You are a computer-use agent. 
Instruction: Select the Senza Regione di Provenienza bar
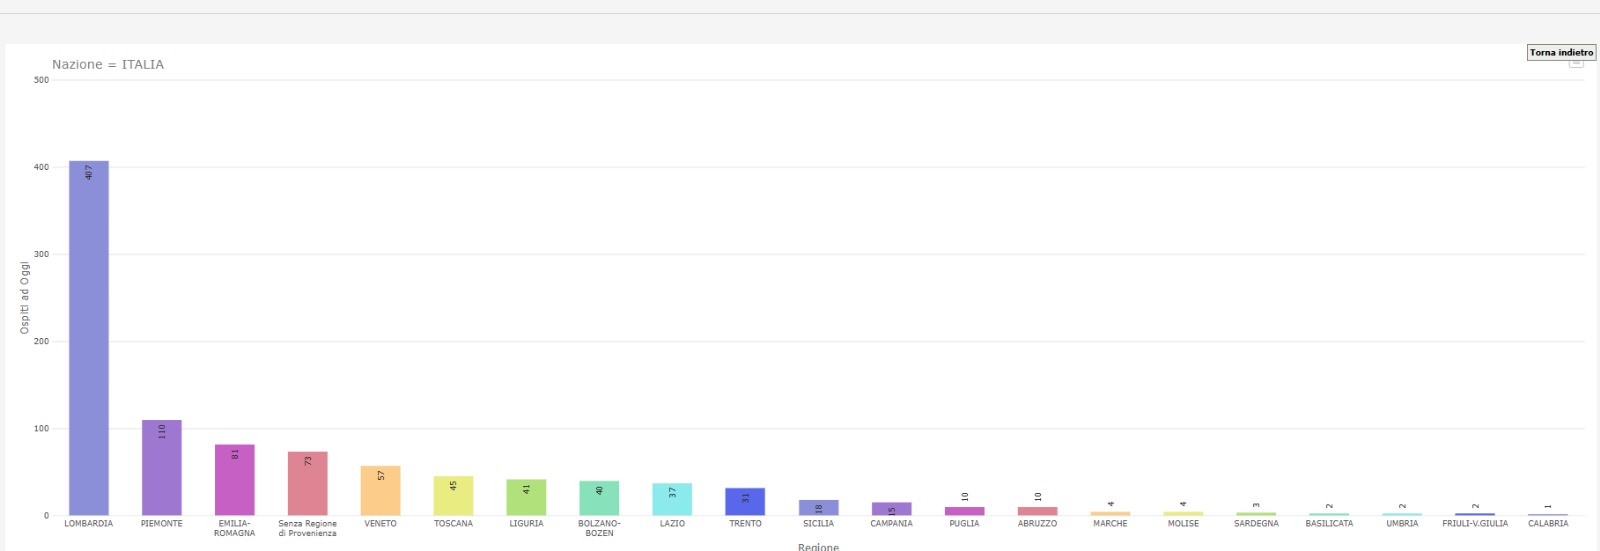[308, 484]
